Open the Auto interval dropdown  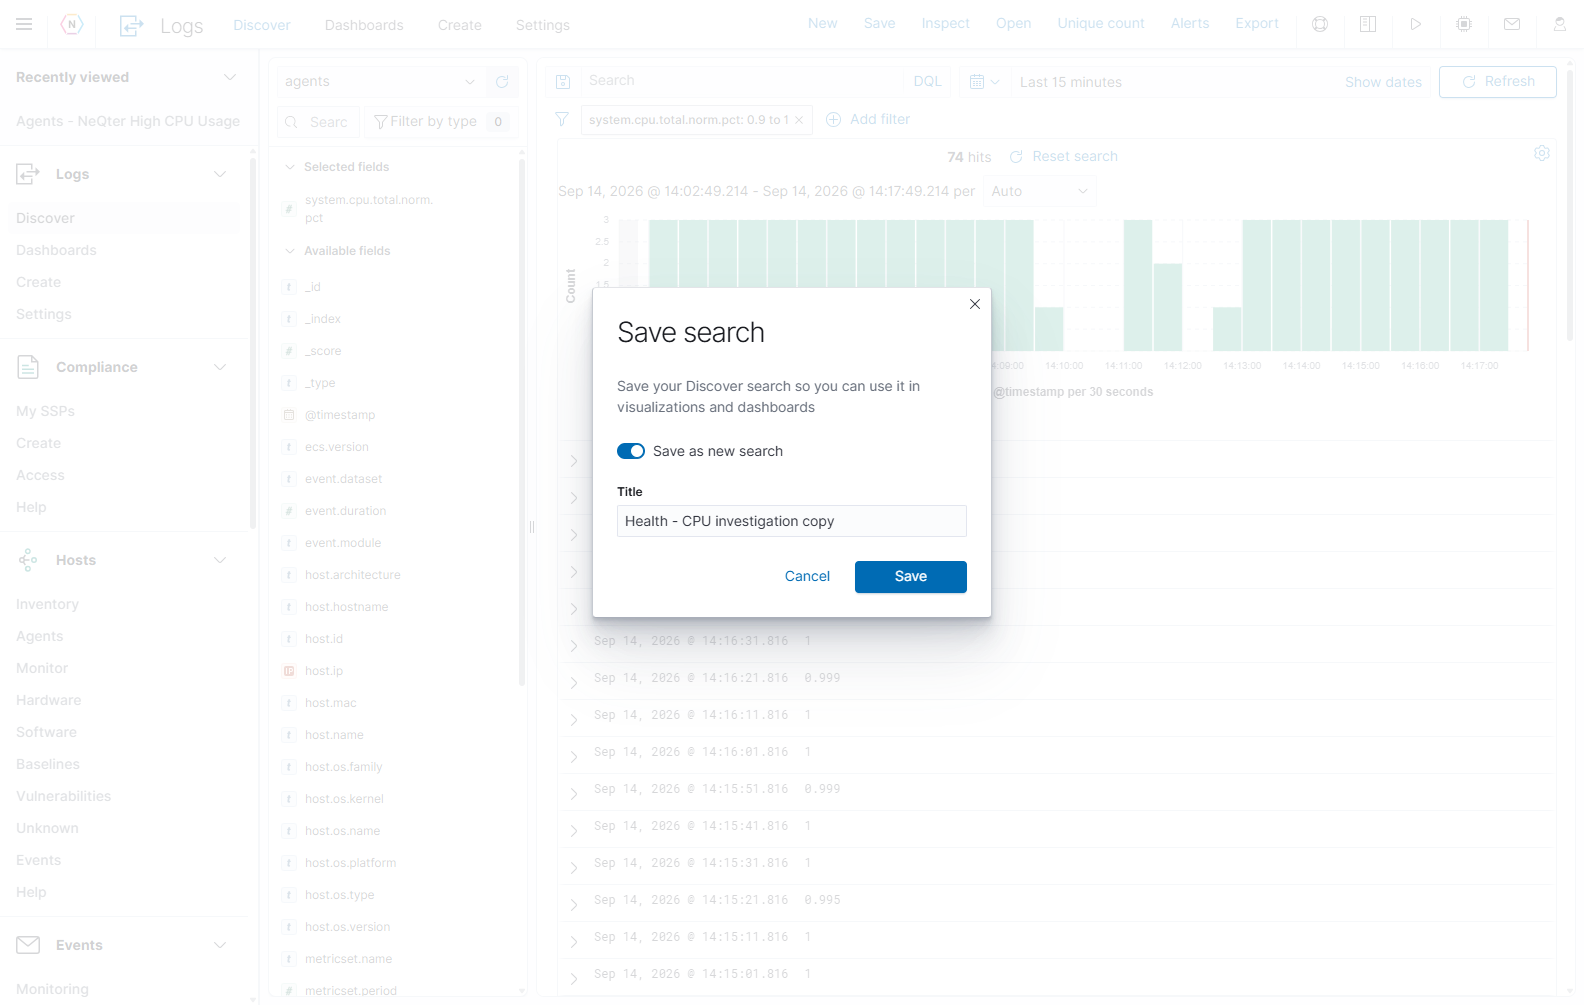click(1040, 191)
